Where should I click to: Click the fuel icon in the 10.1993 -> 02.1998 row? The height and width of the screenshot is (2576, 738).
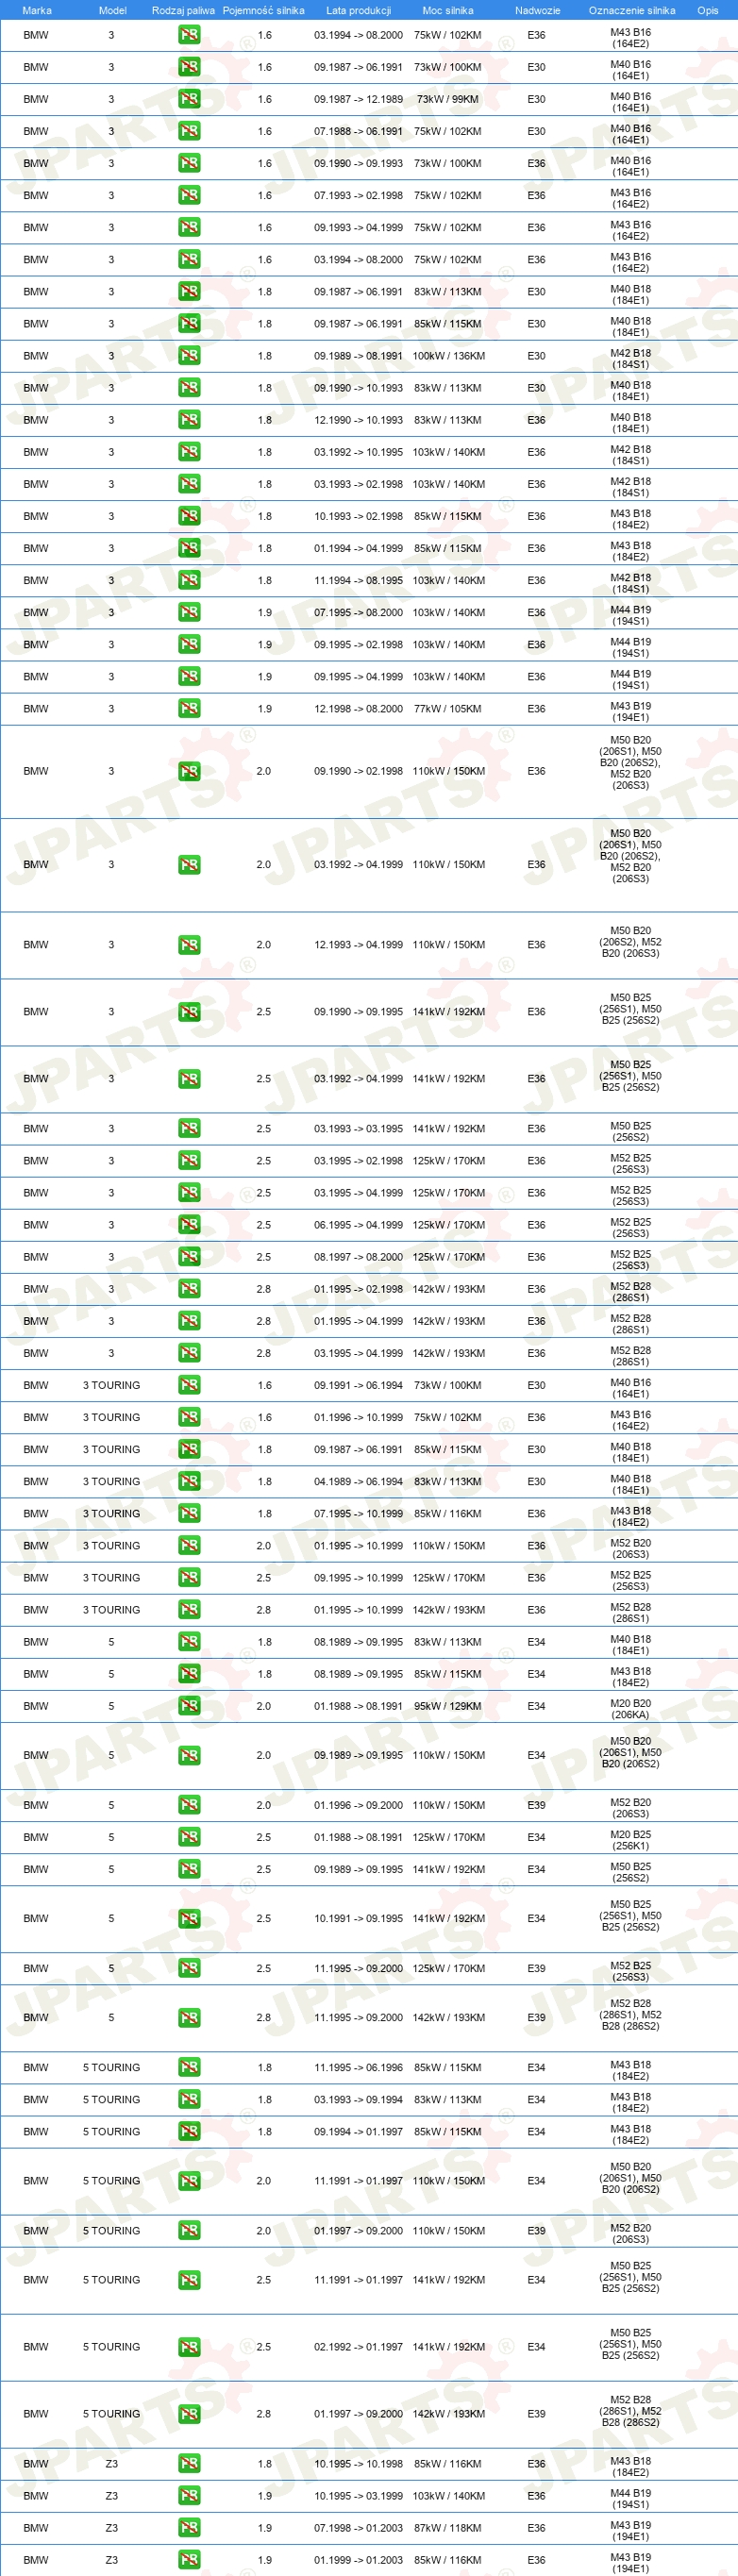pyautogui.click(x=189, y=516)
